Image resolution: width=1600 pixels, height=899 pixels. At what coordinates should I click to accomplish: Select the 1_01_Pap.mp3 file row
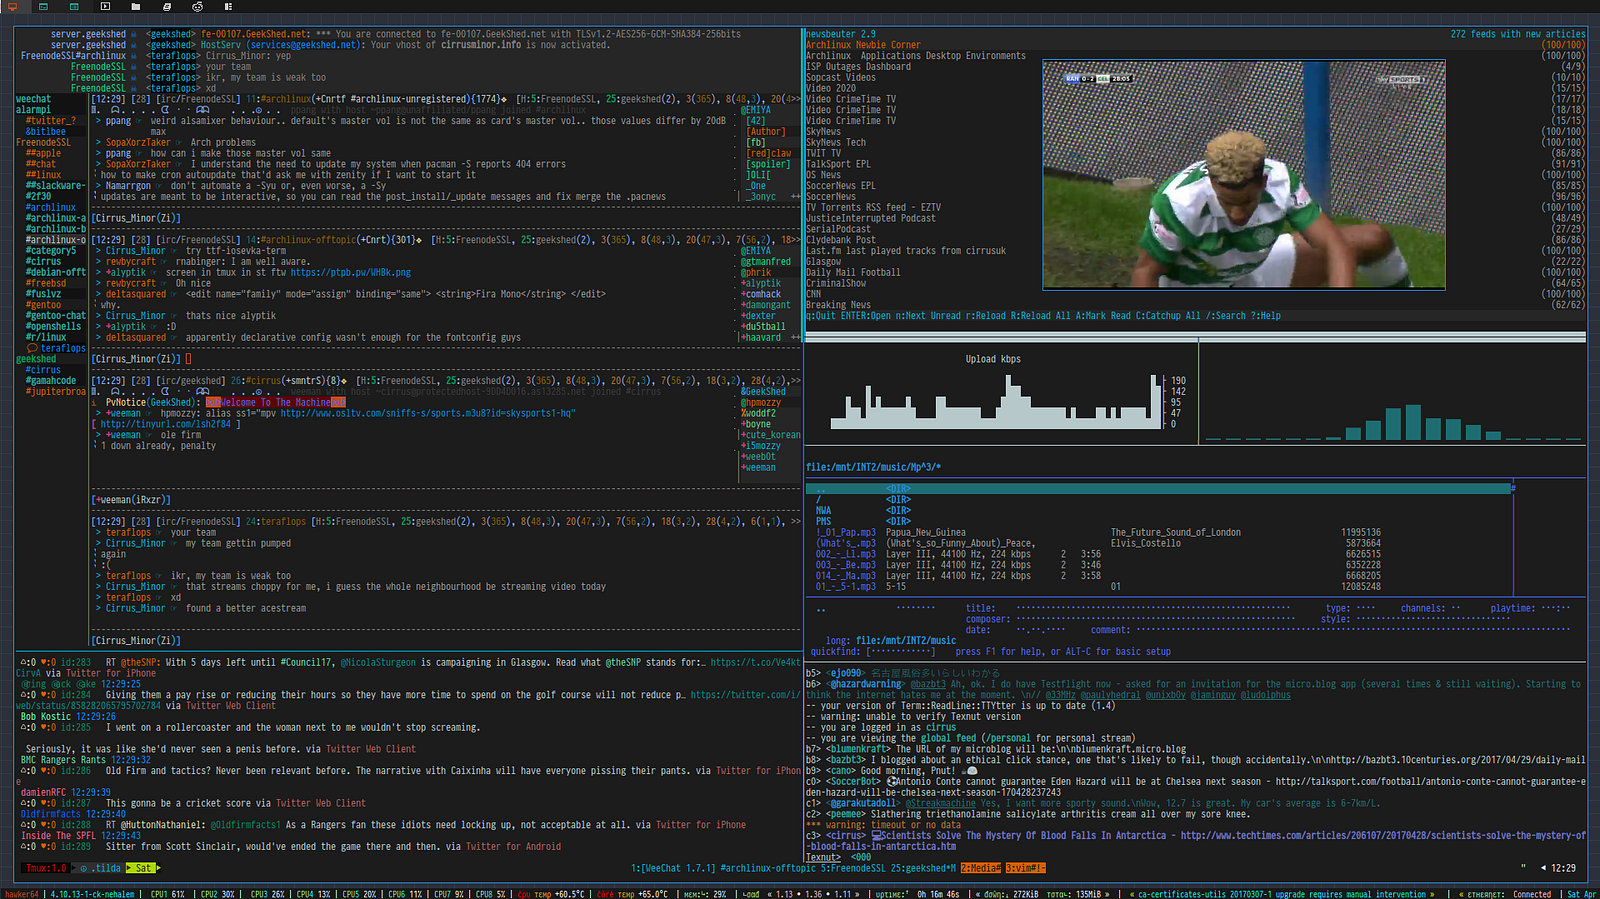point(1160,532)
